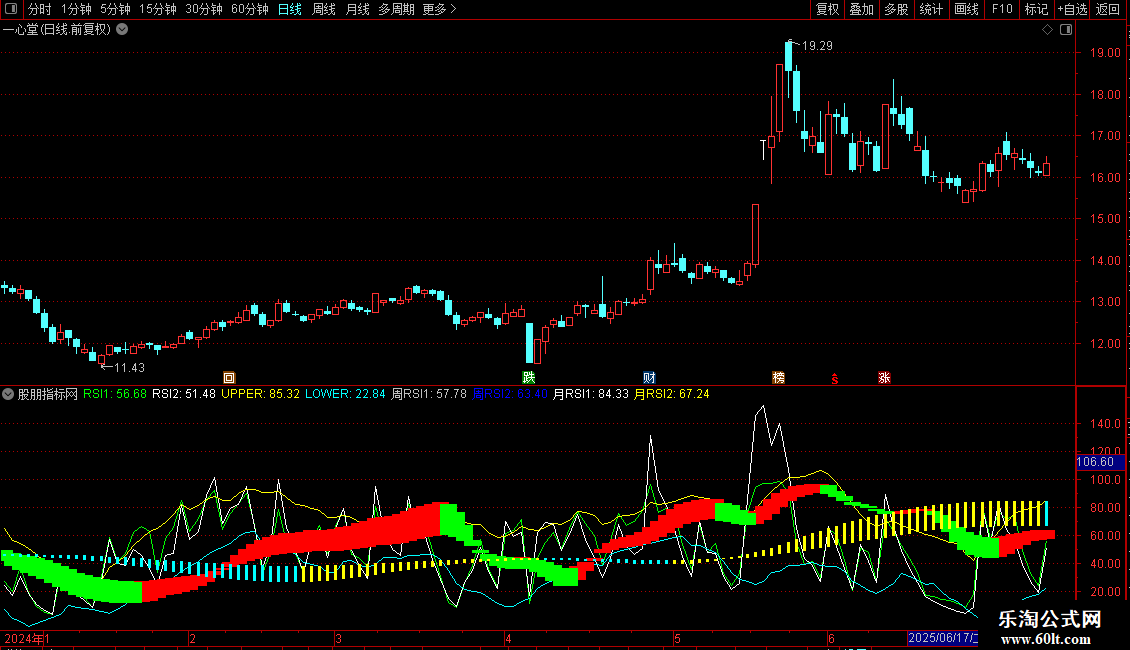Add stock via +自选 button
This screenshot has width=1130, height=650.
[1072, 9]
